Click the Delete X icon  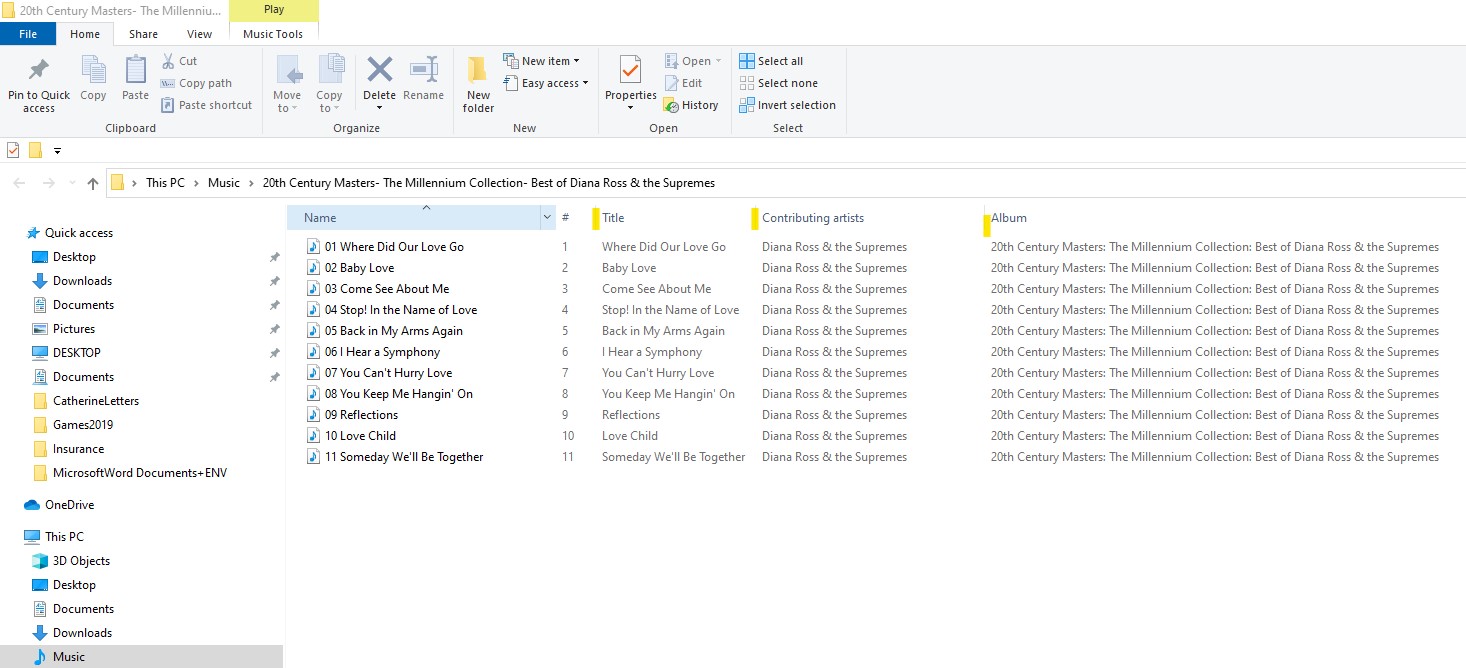379,70
